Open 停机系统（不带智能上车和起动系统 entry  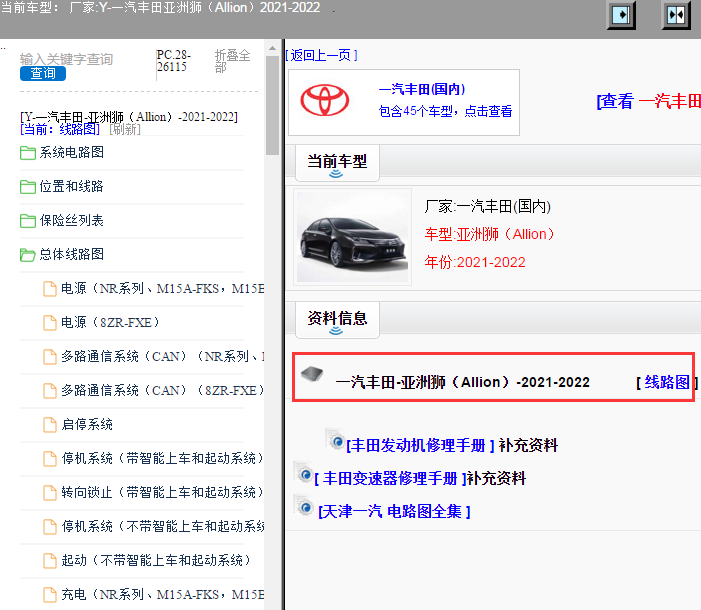click(162, 526)
